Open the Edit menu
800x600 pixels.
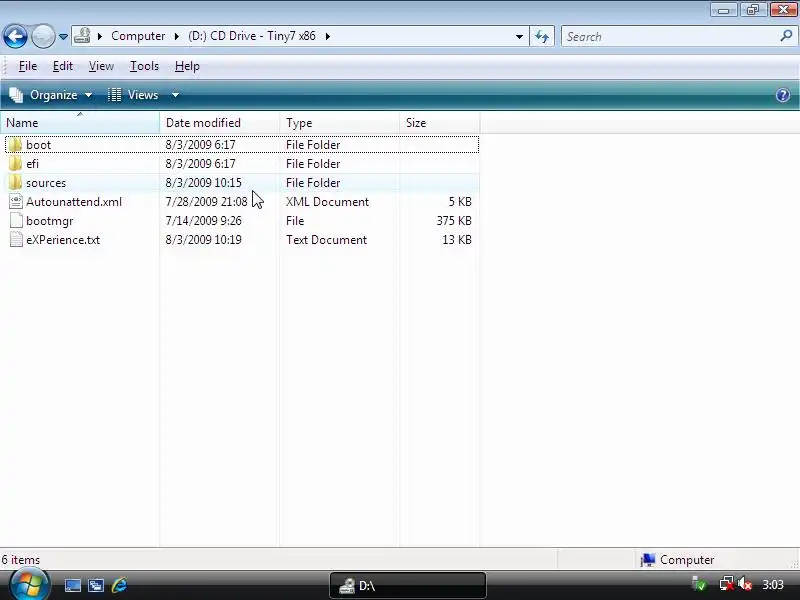[x=63, y=66]
